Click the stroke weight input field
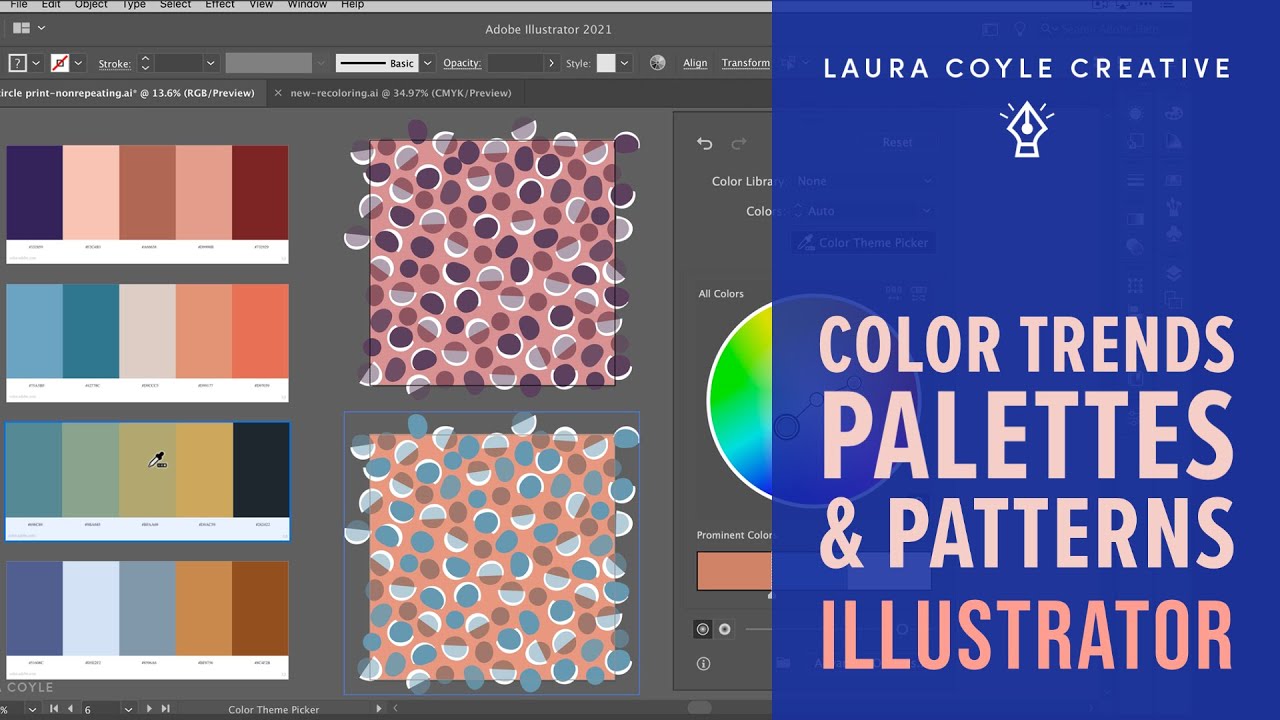The image size is (1280, 720). [178, 63]
